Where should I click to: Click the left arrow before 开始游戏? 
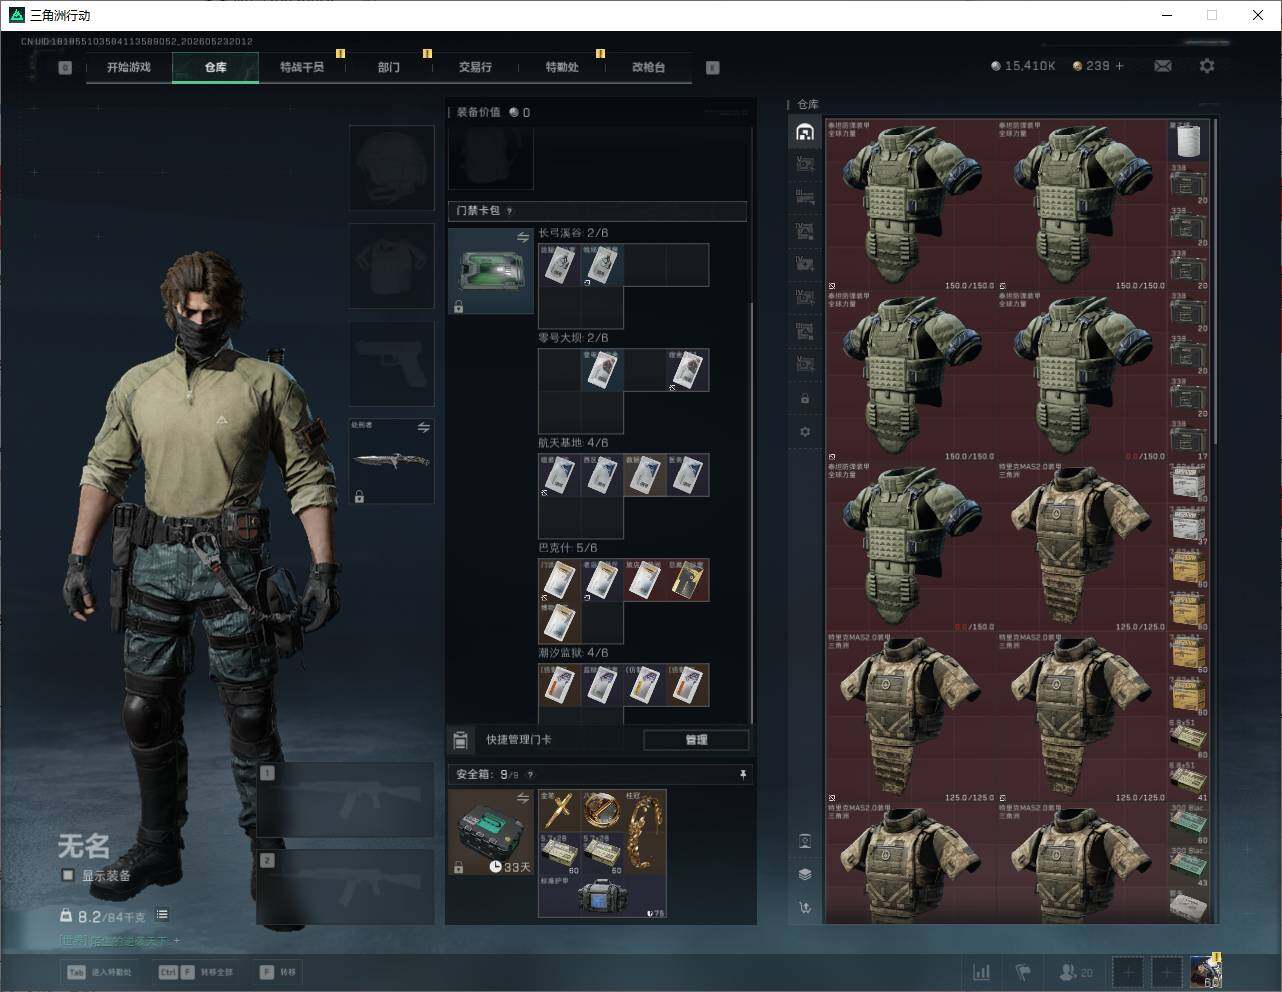(65, 68)
